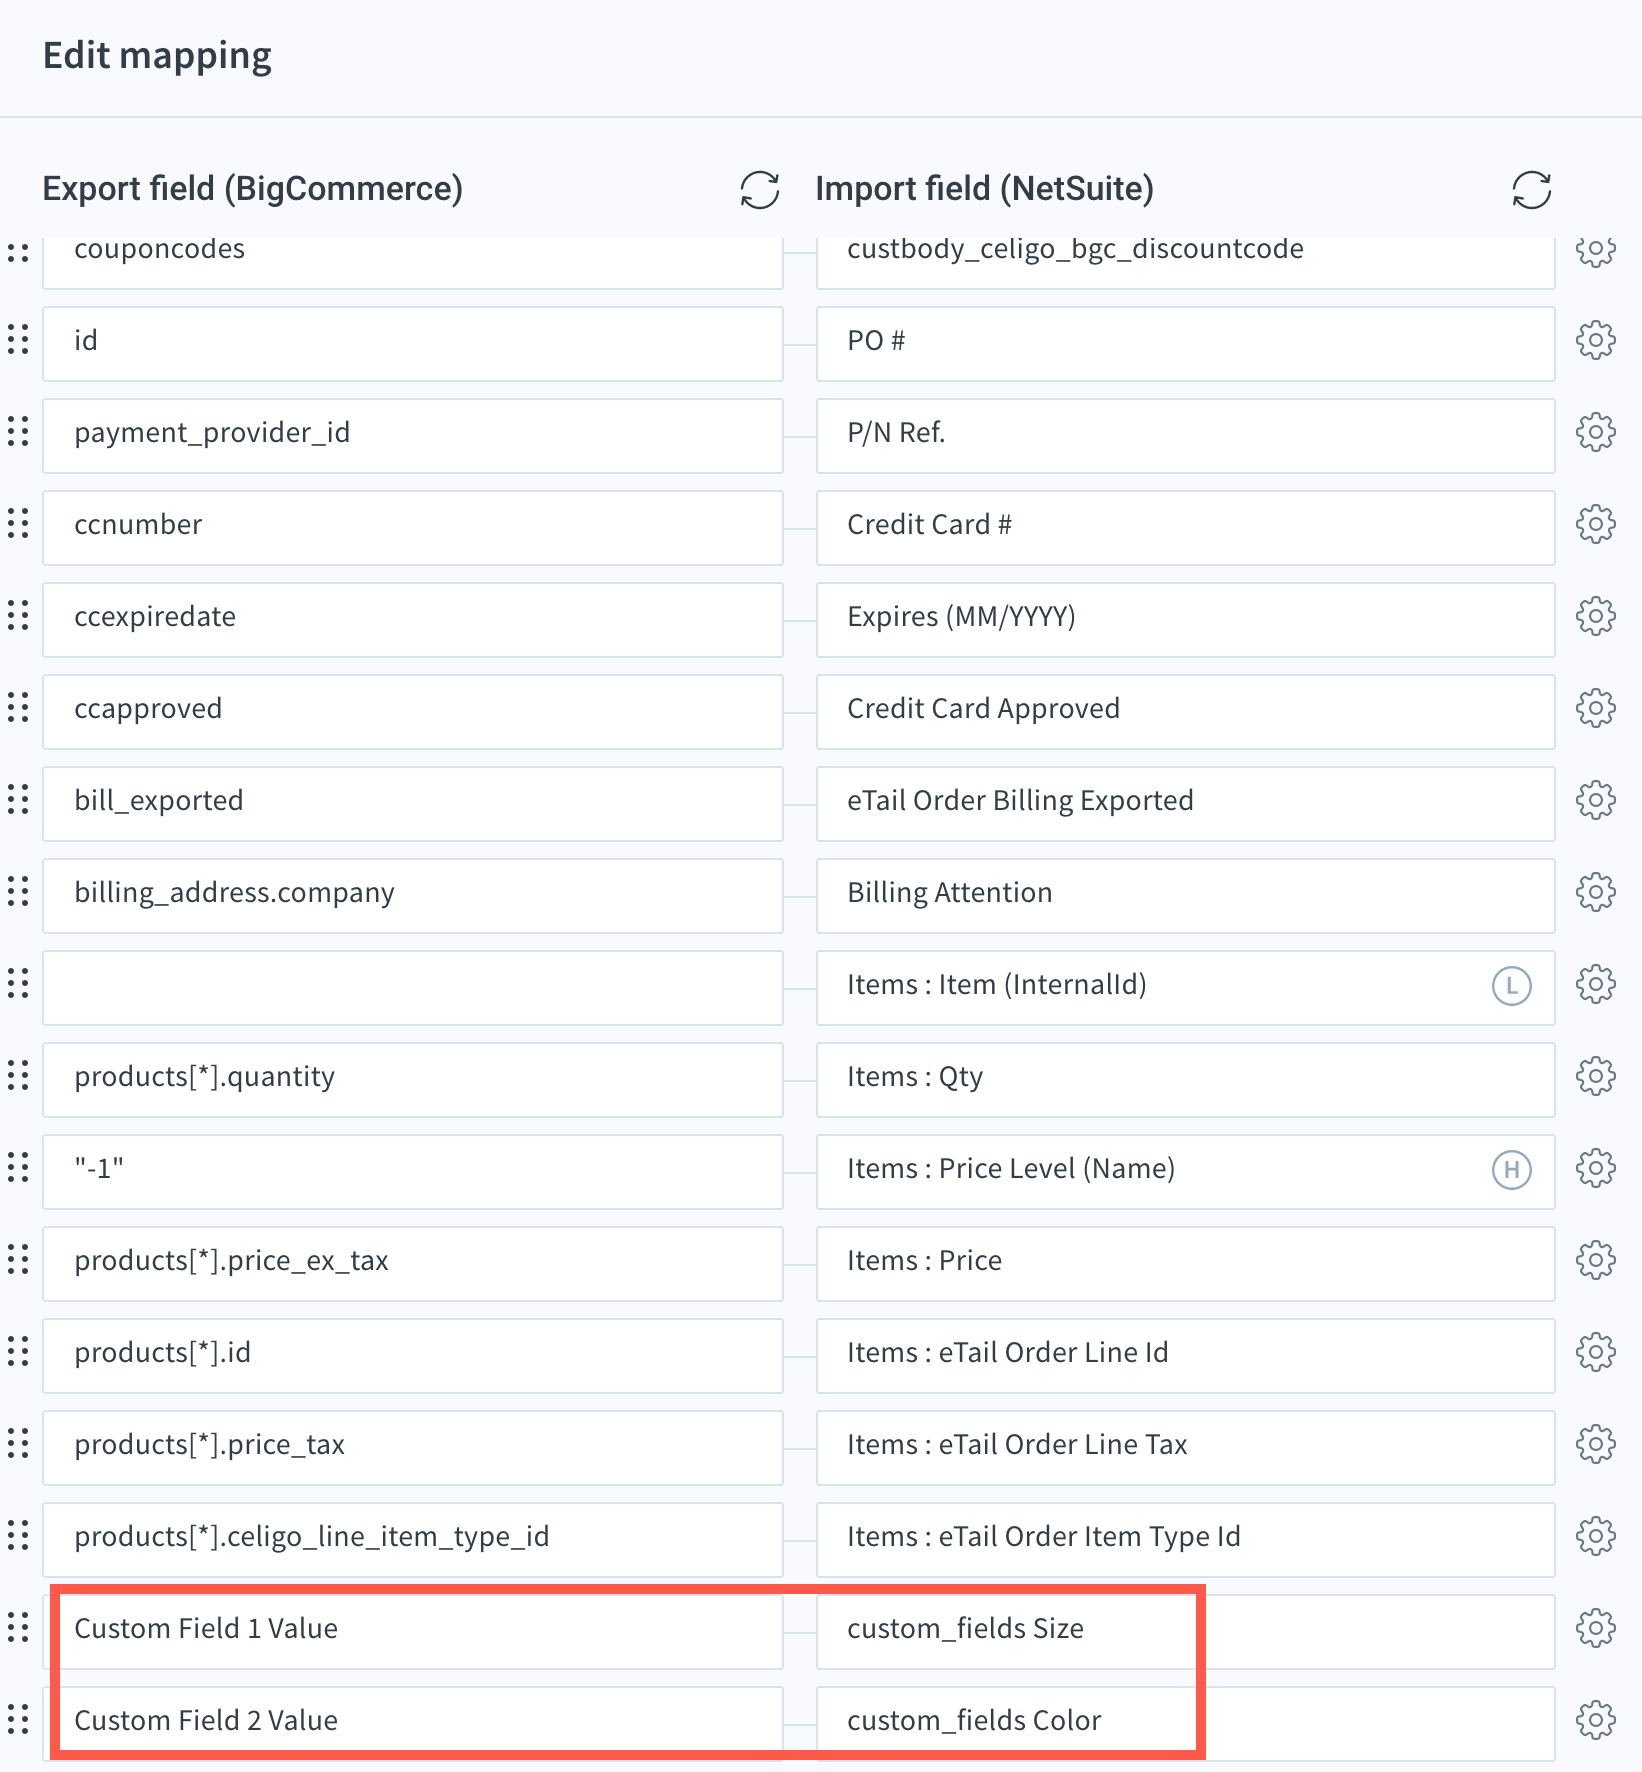Grab the drag handle for products[*].quantity row
1642x1772 pixels.
tap(18, 1077)
